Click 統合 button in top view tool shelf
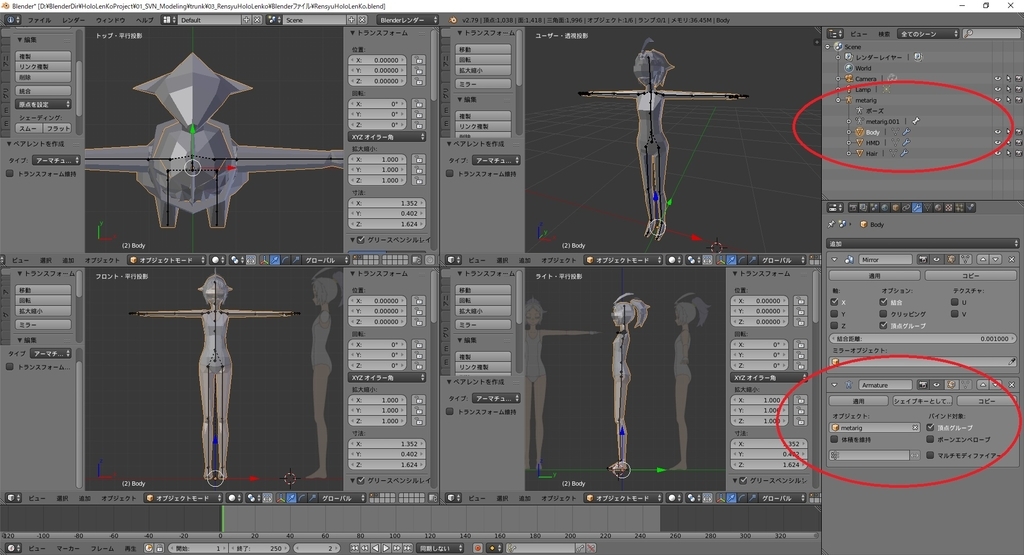 (43, 91)
